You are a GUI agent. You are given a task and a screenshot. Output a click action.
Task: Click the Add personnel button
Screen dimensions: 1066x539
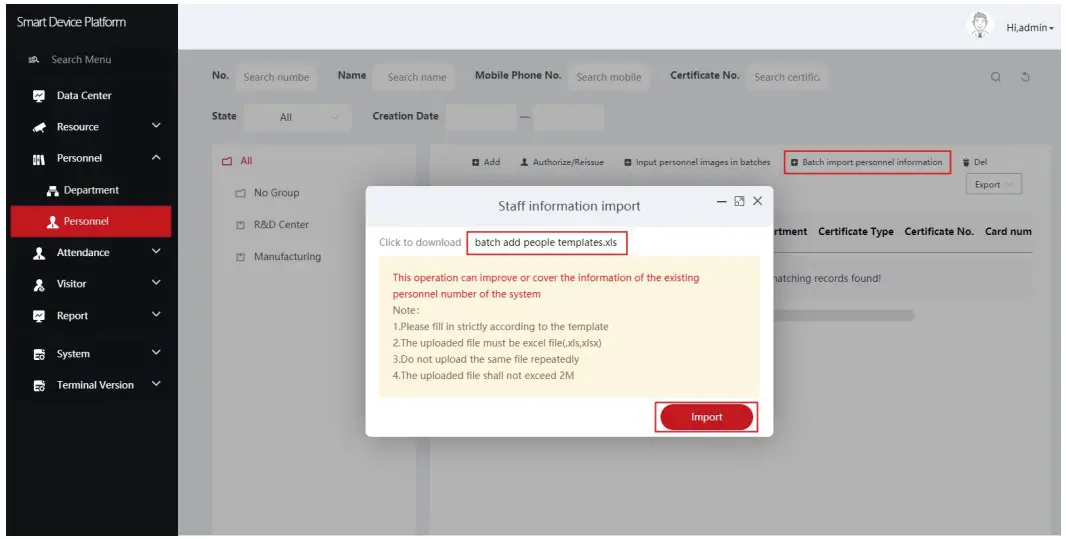(x=486, y=162)
